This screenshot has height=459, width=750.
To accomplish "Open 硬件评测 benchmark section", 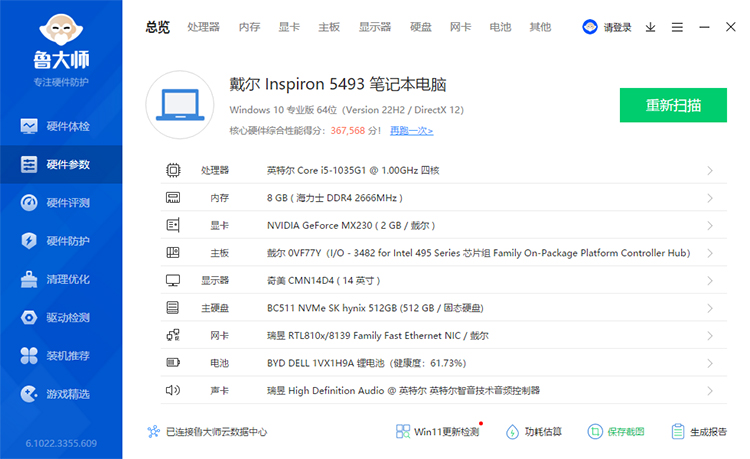I will 61,203.
